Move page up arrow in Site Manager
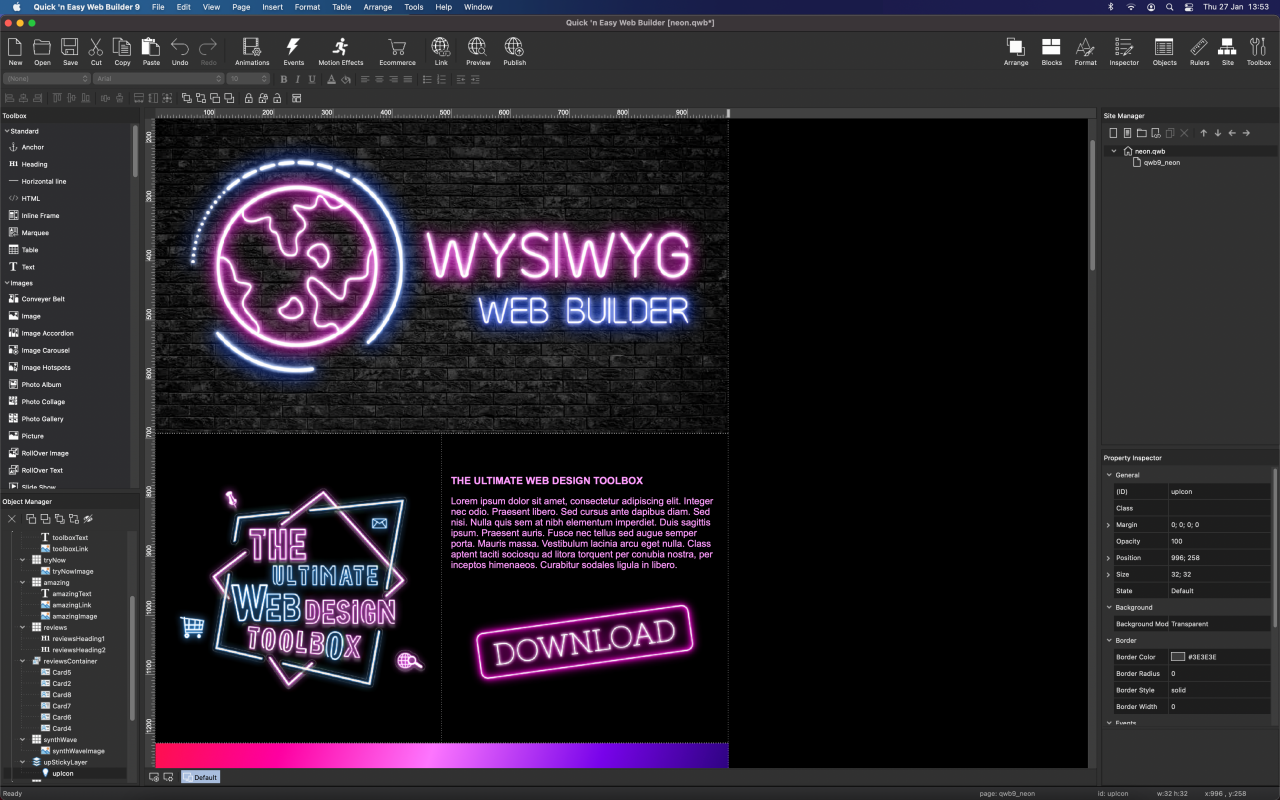 (1204, 133)
